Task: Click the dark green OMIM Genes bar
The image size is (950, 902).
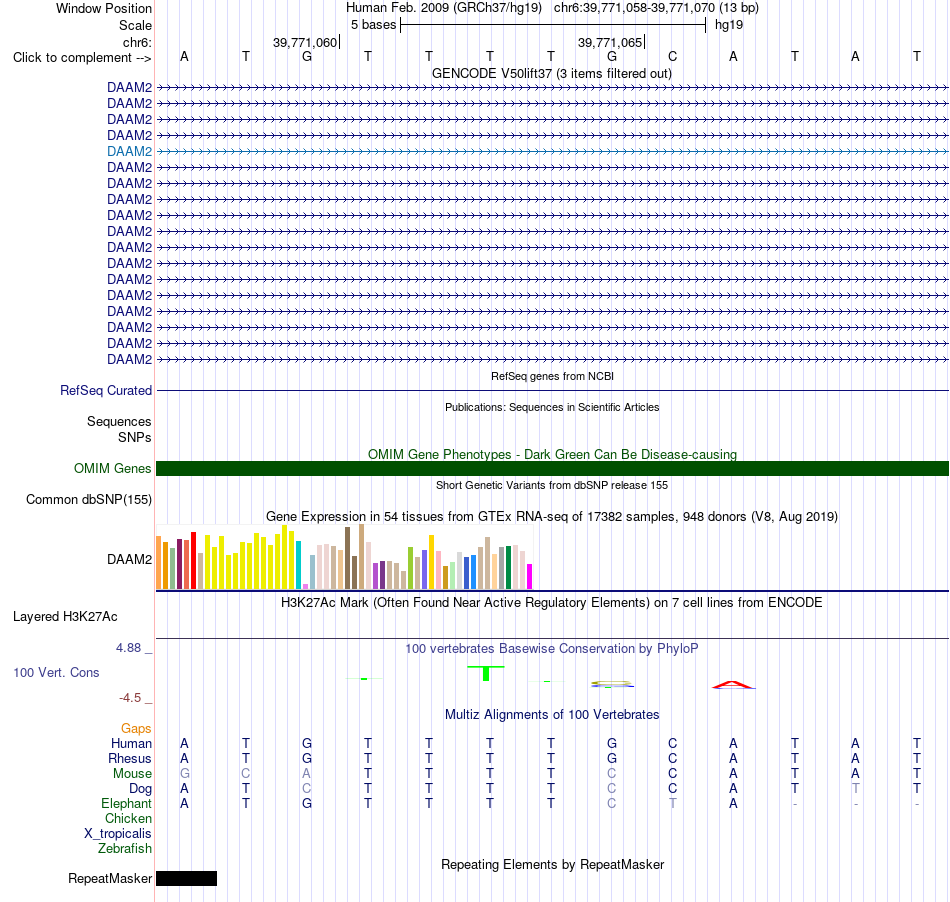Action: pyautogui.click(x=552, y=468)
